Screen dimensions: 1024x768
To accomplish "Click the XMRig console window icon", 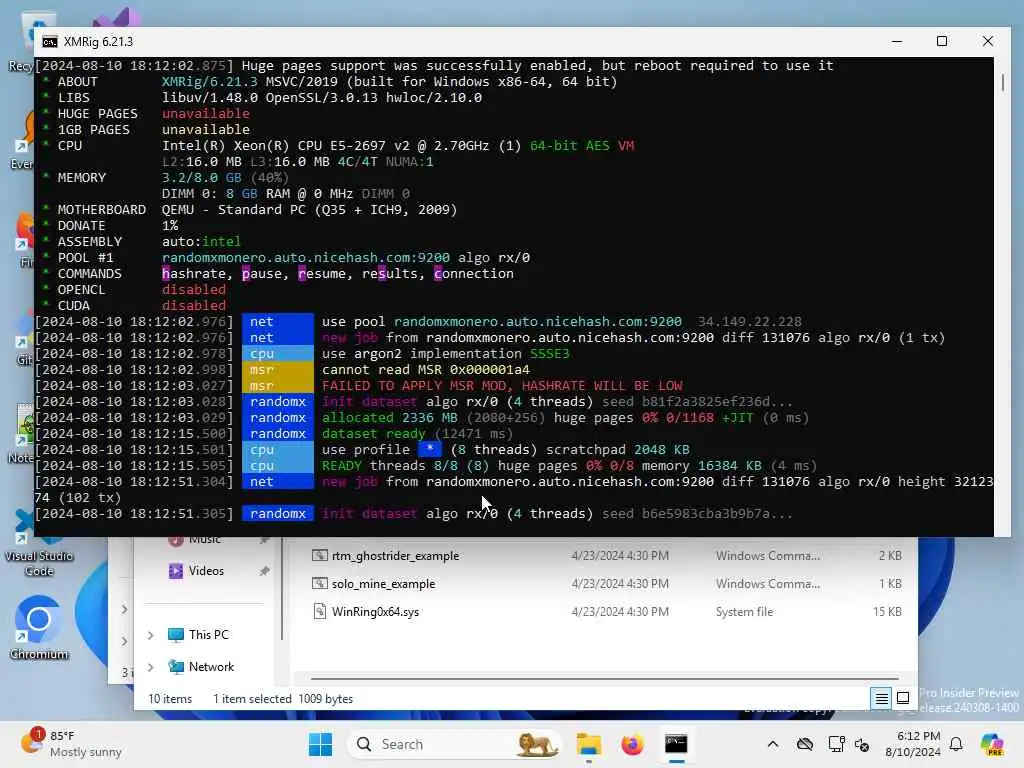I will pos(50,42).
